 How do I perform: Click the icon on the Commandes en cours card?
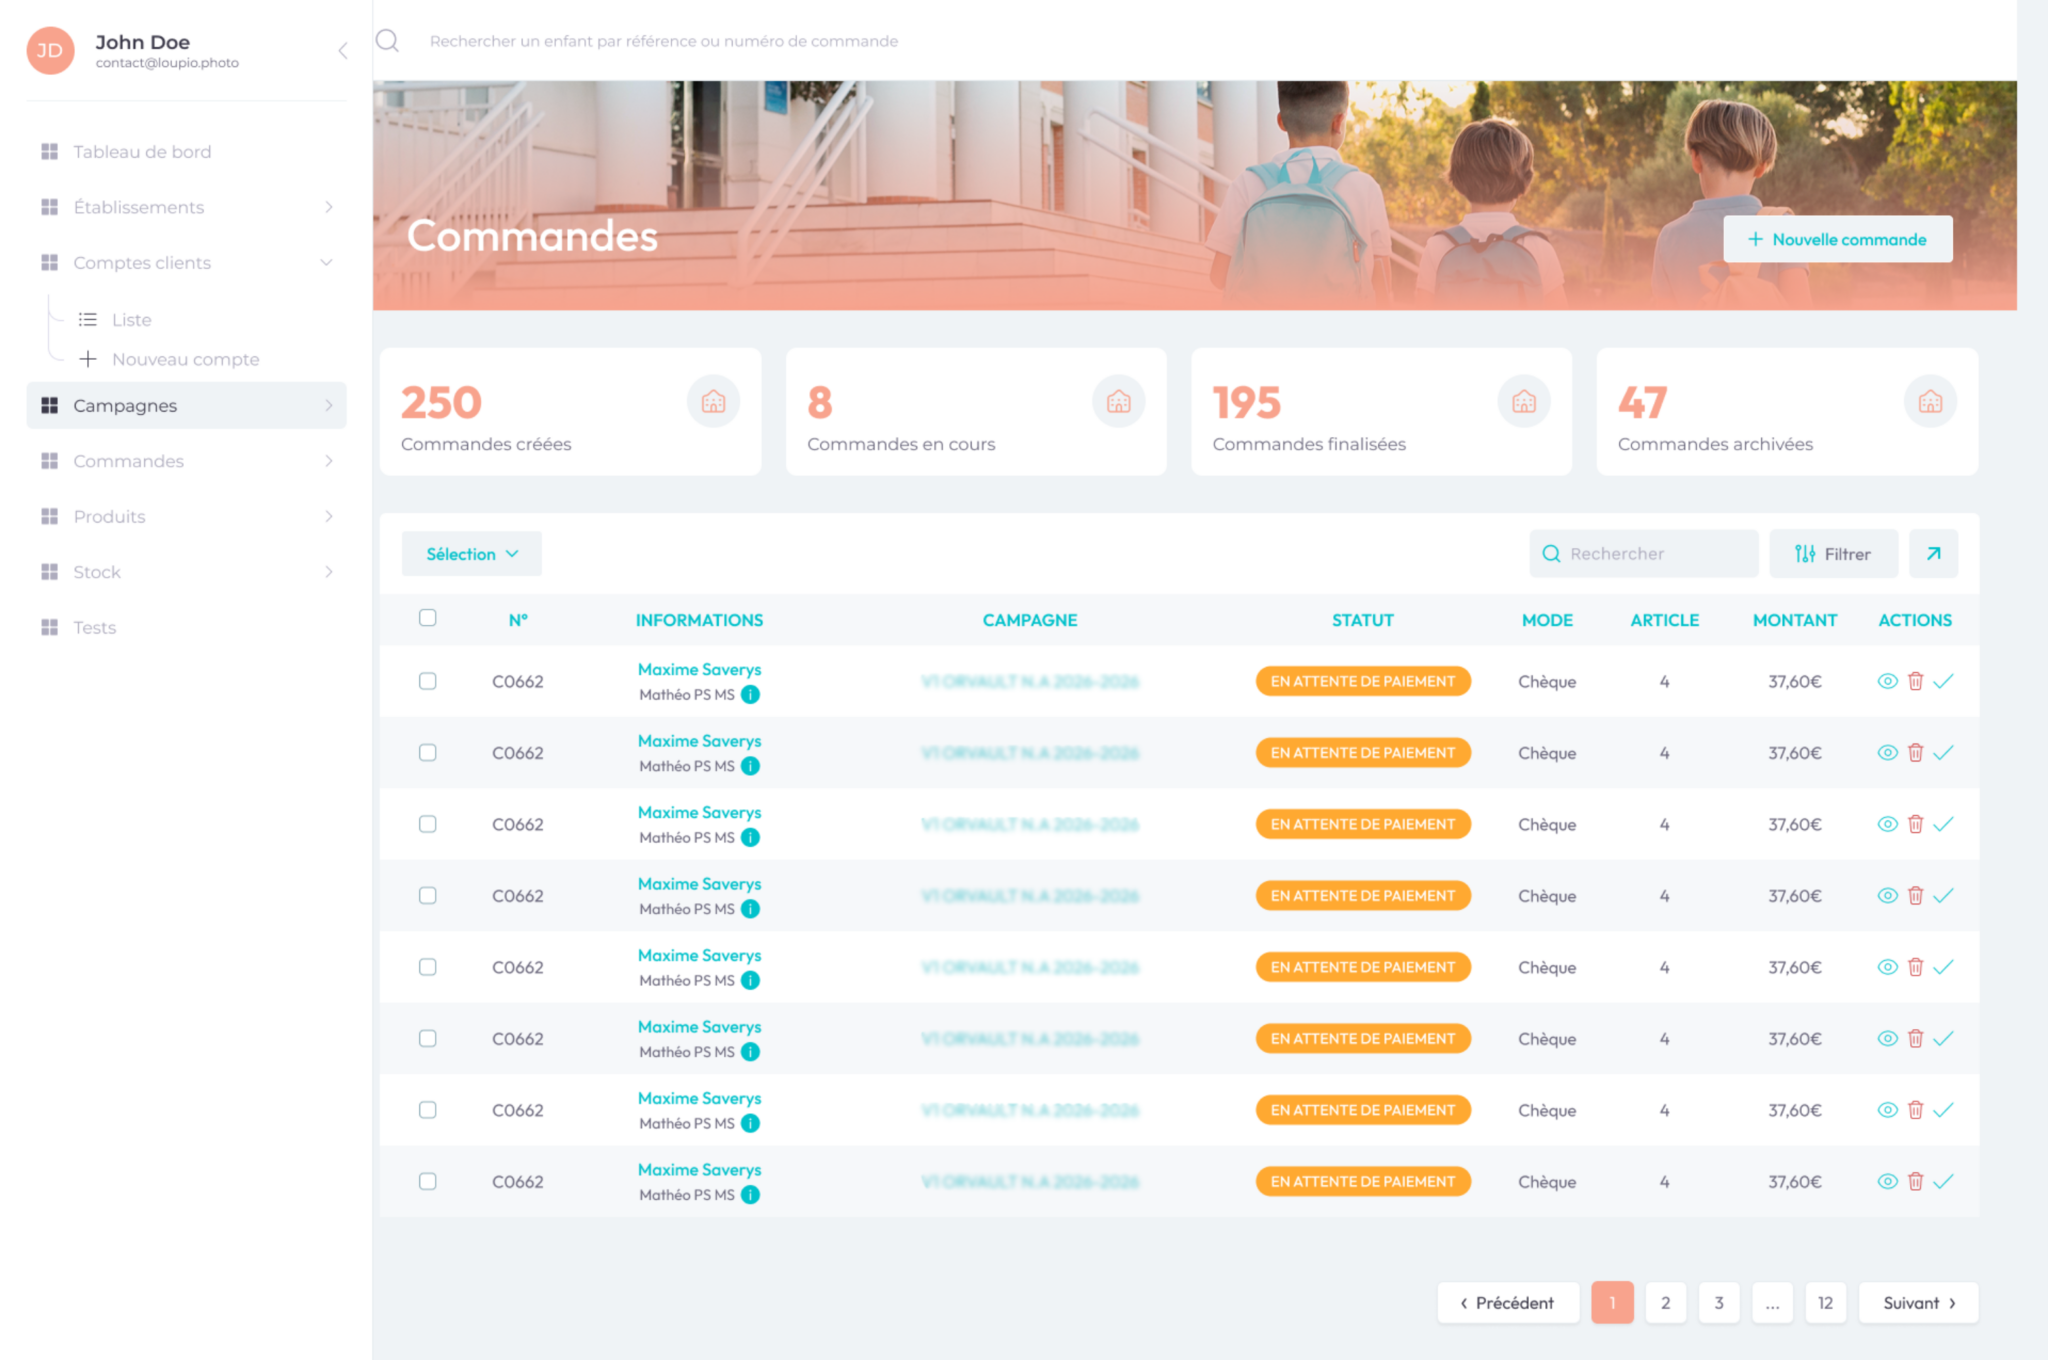[1119, 402]
